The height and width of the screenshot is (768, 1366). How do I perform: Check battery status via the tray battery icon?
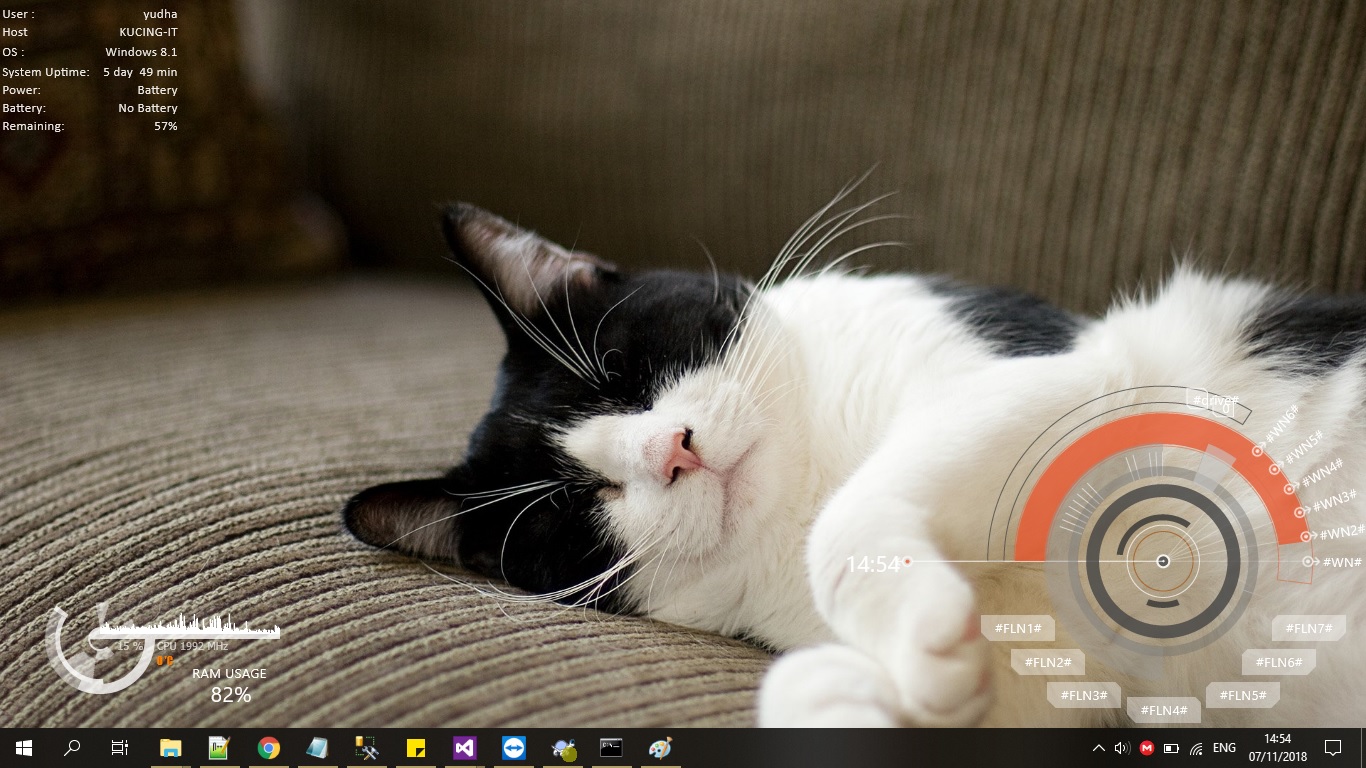pos(1170,747)
